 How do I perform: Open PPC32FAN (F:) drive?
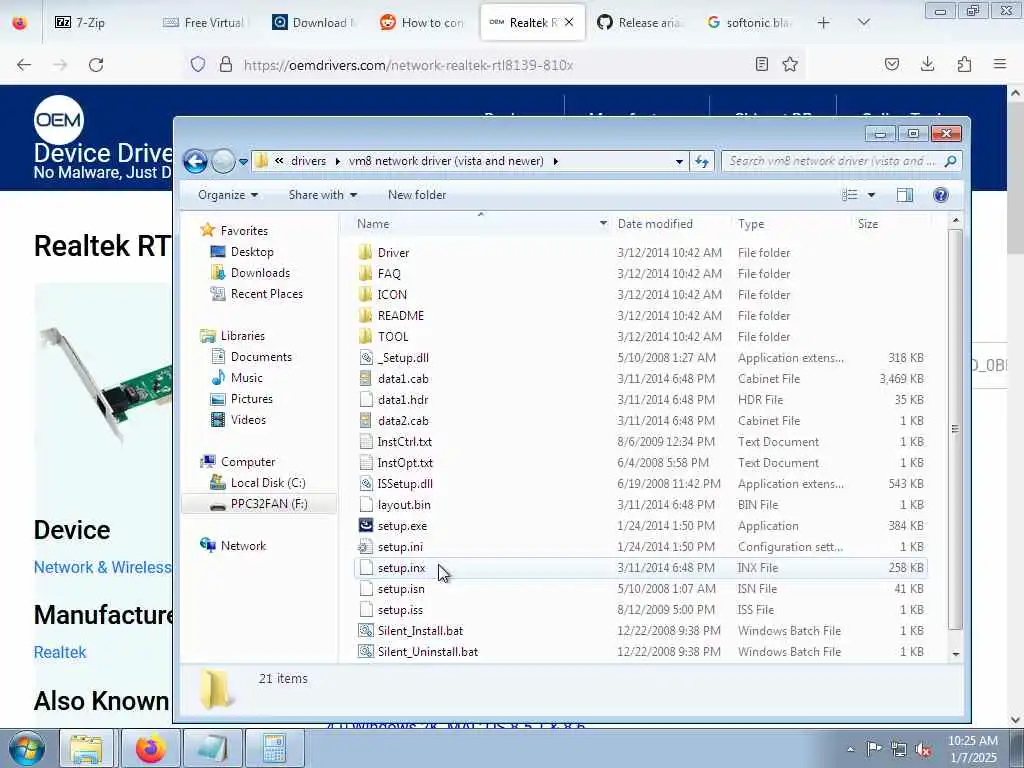pos(268,504)
